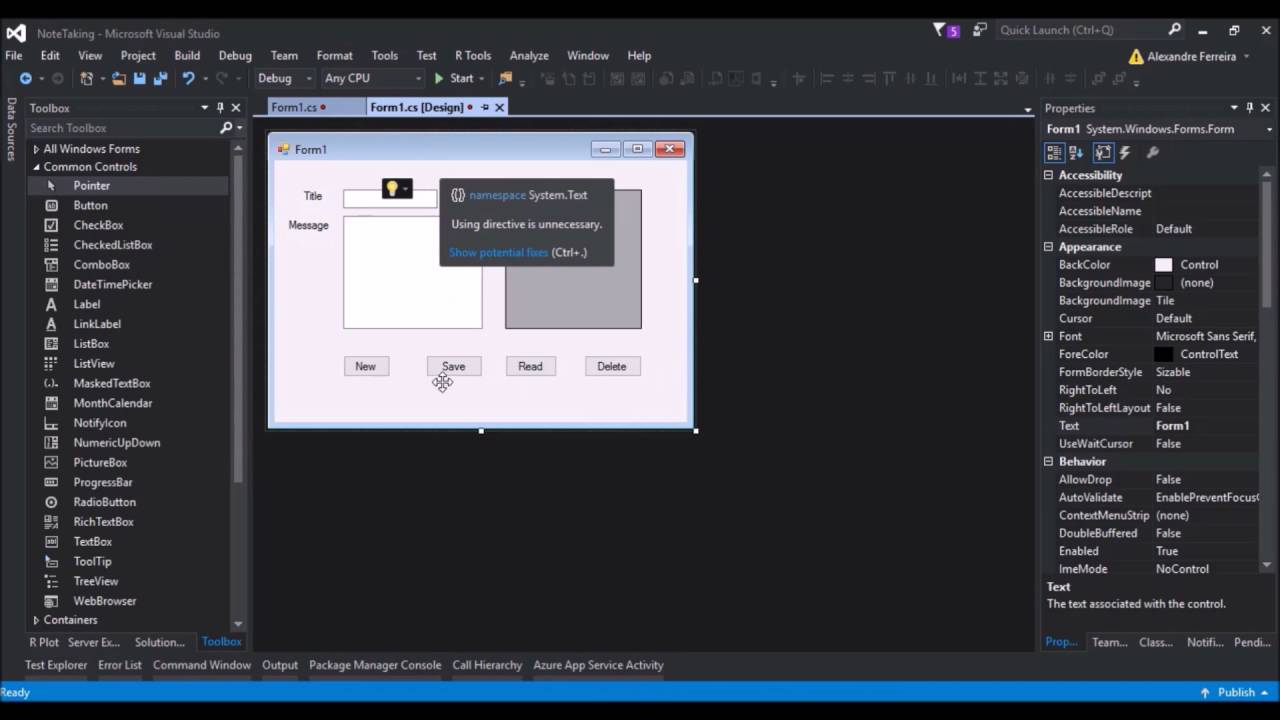Click the send feedback icon
Image resolution: width=1280 pixels, height=720 pixels.
point(979,30)
